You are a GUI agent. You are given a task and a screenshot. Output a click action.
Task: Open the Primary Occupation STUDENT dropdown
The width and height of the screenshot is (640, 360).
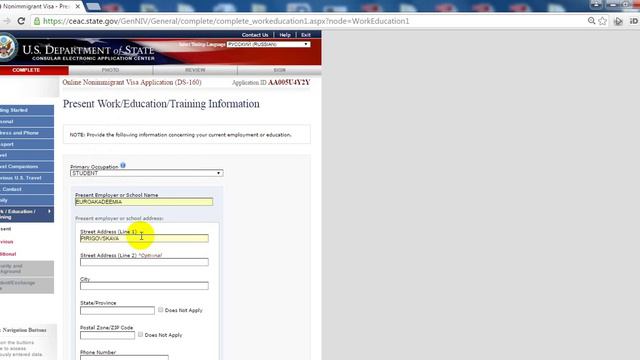click(147, 173)
